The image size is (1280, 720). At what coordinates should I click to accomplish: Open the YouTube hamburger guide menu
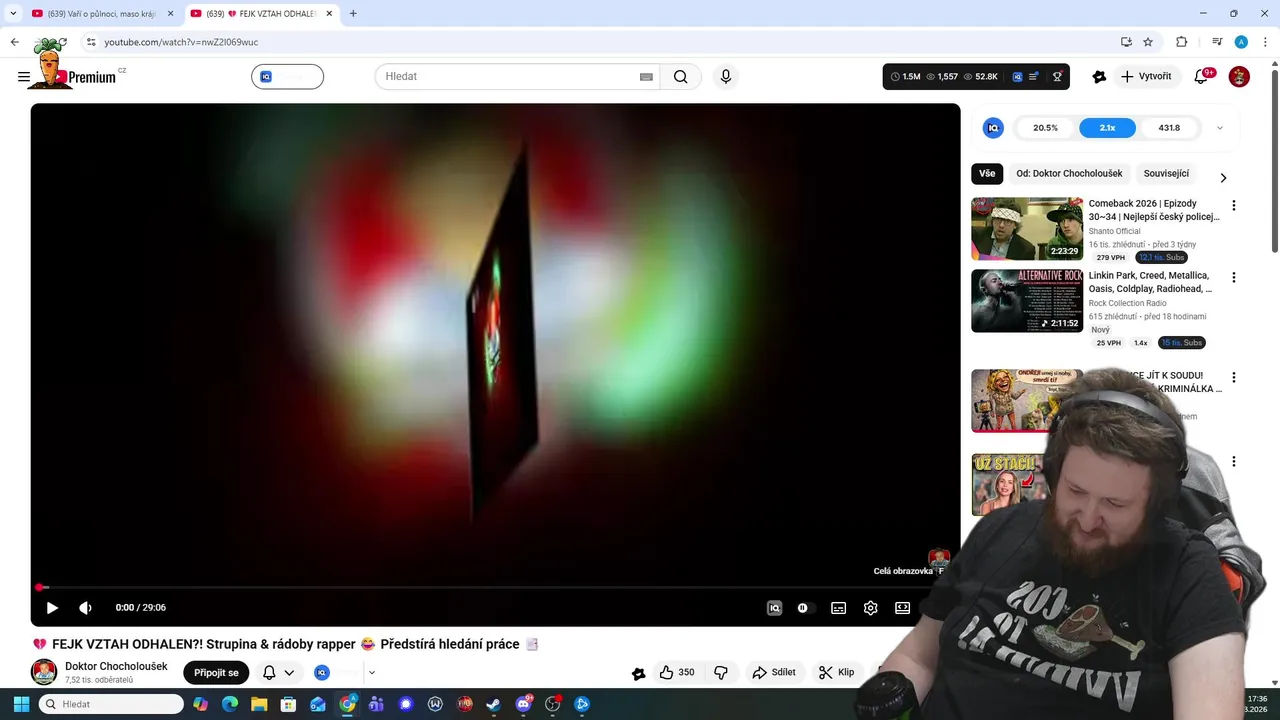click(24, 77)
